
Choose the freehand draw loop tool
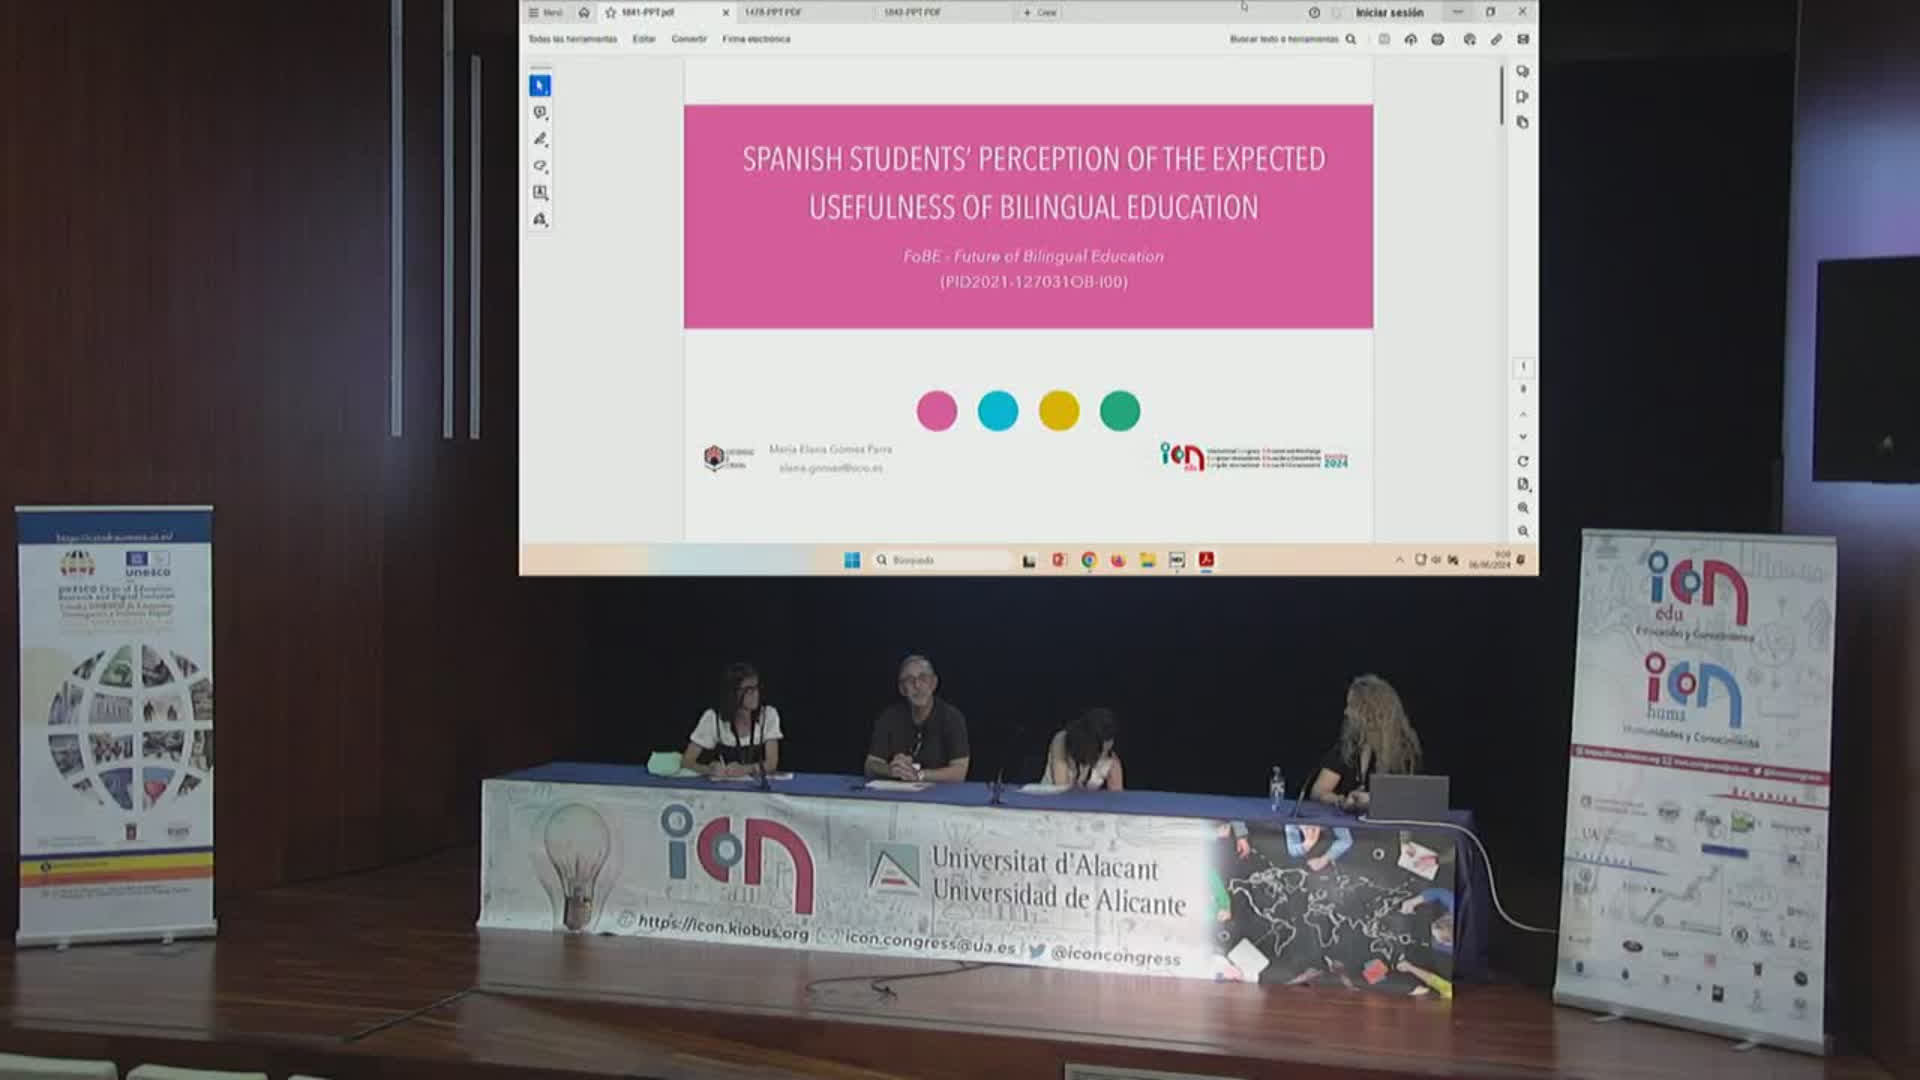(540, 166)
